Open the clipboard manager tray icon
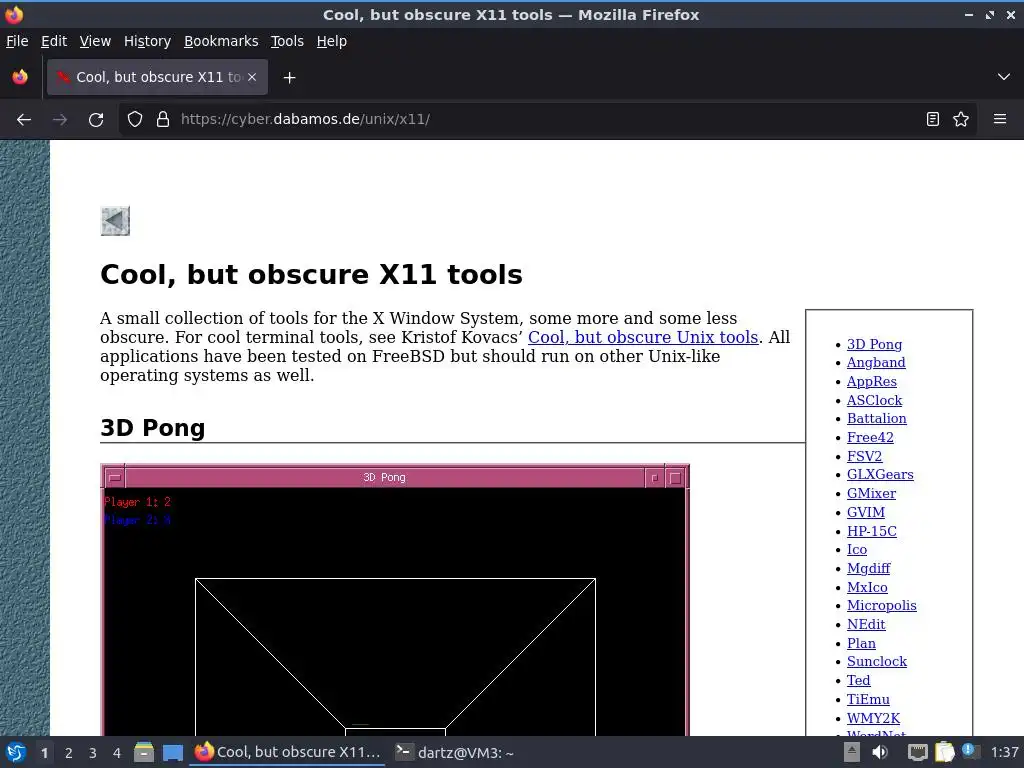 [945, 752]
